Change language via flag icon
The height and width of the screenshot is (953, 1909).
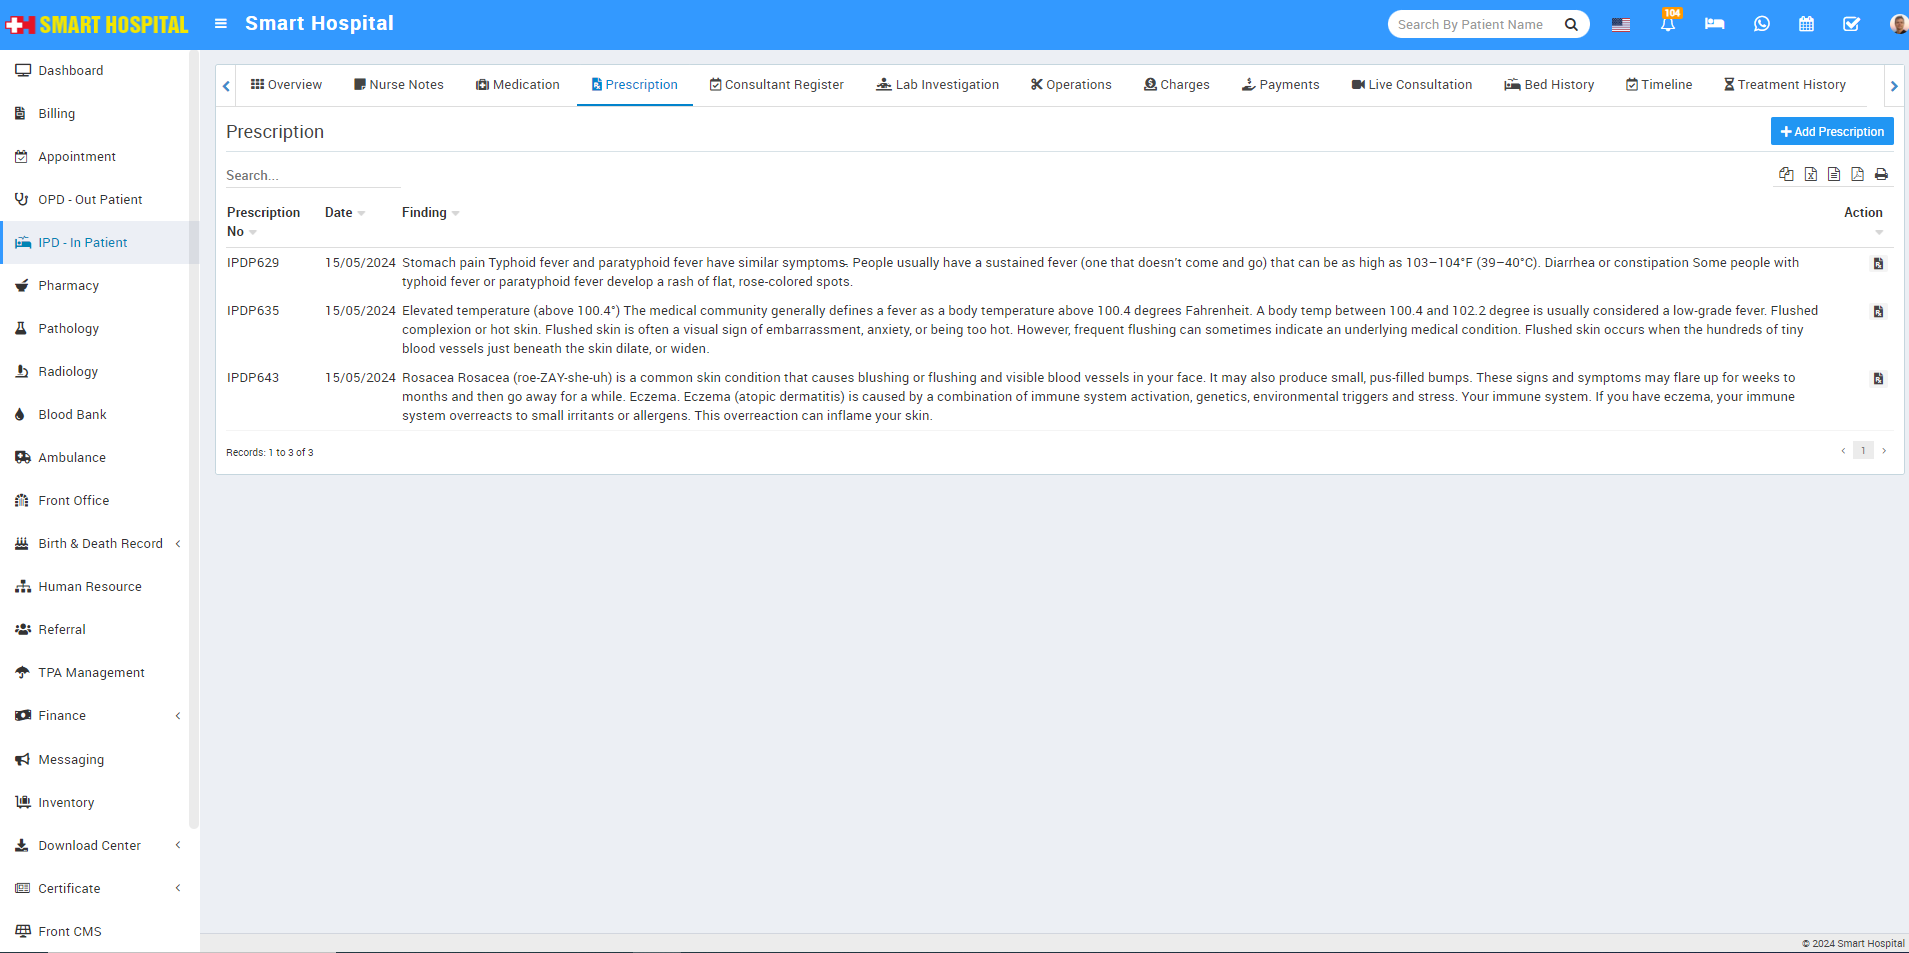click(x=1620, y=24)
